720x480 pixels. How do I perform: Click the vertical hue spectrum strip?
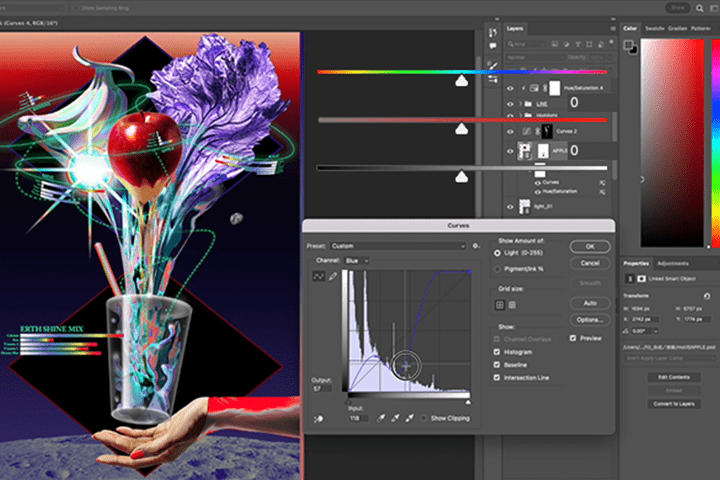[x=715, y=143]
